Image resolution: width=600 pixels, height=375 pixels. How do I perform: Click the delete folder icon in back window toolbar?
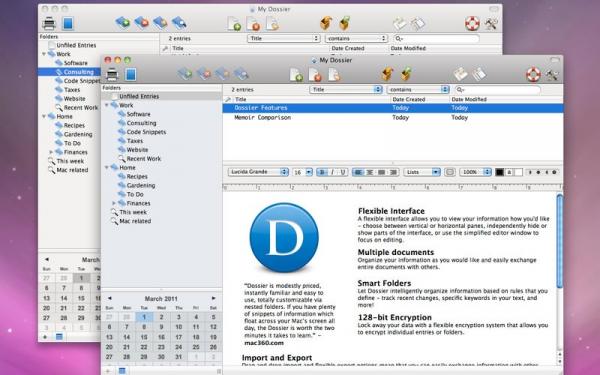coord(141,23)
